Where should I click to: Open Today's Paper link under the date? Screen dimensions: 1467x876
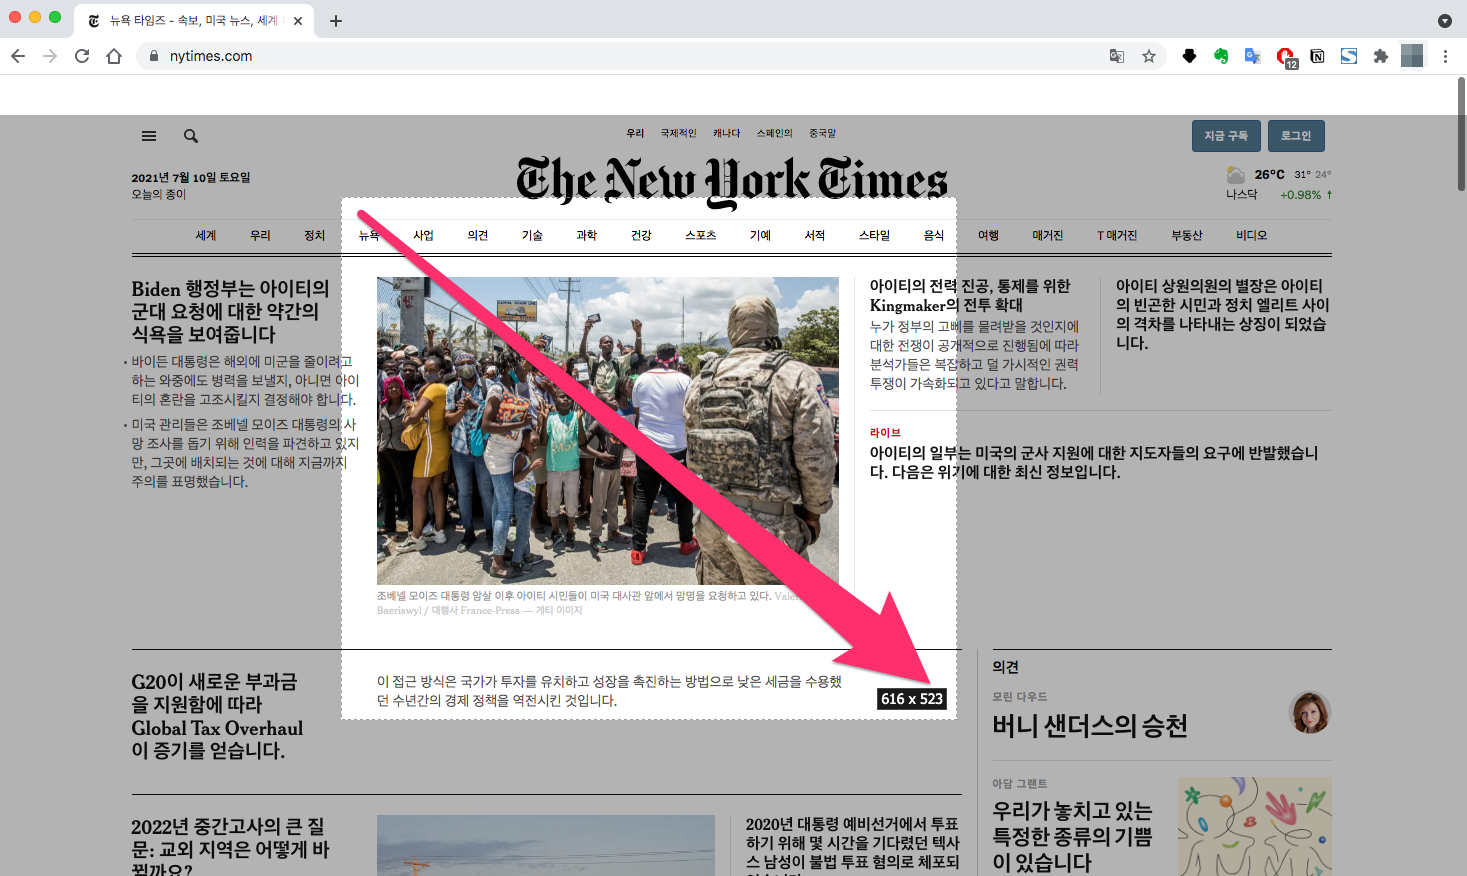tap(159, 194)
